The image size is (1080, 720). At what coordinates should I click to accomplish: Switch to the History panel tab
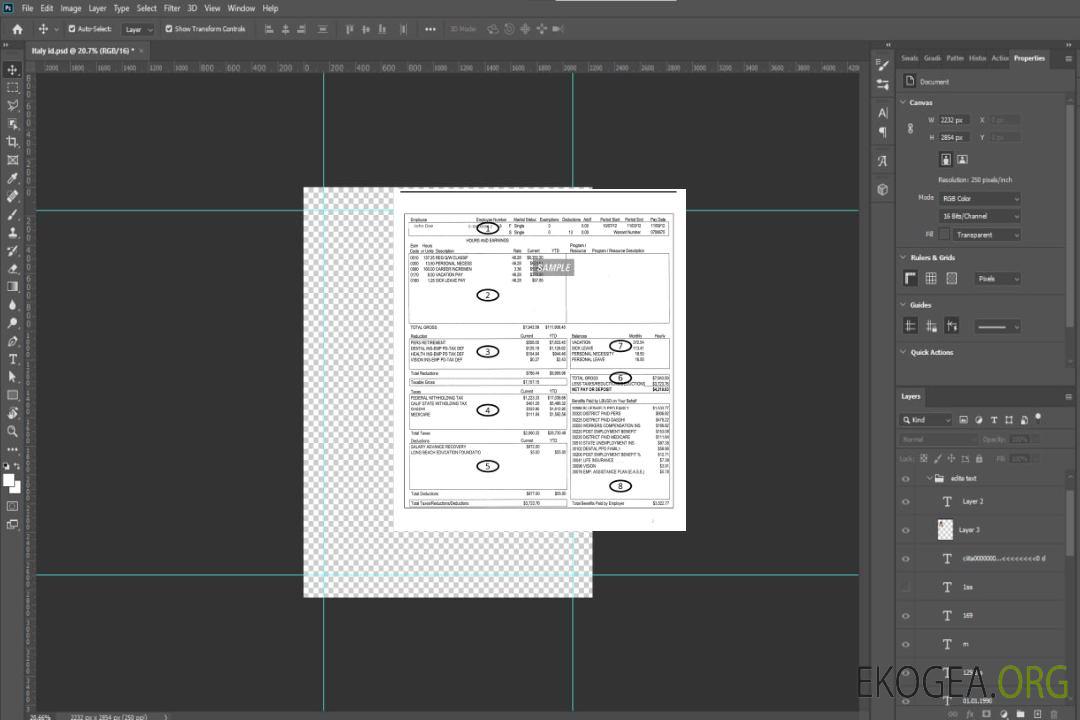click(977, 59)
